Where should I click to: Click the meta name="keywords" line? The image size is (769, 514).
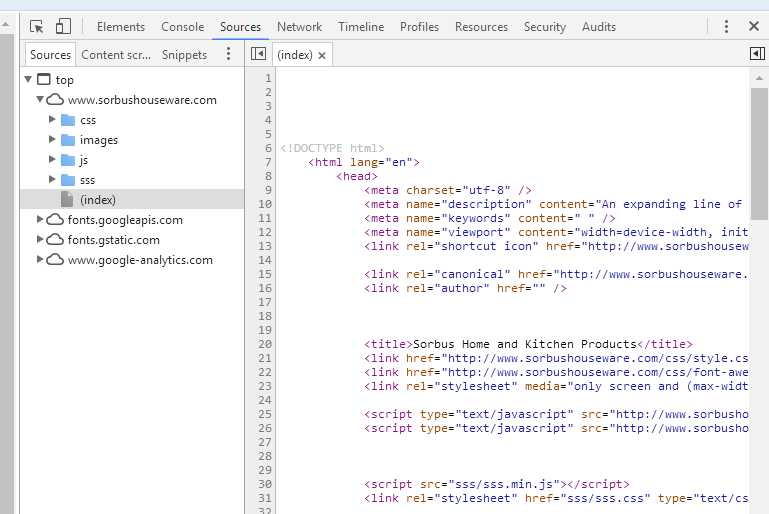click(x=489, y=218)
